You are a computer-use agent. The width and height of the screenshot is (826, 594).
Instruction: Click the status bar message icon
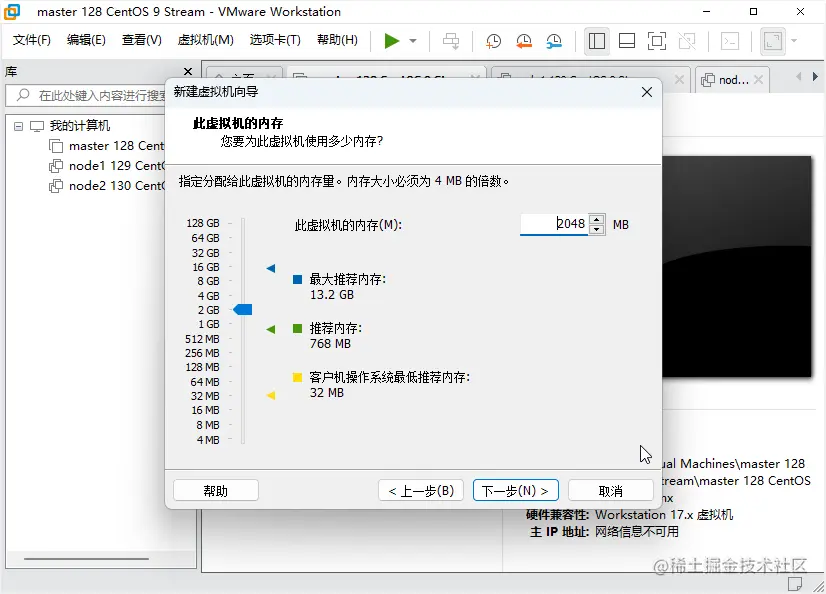tap(795, 583)
